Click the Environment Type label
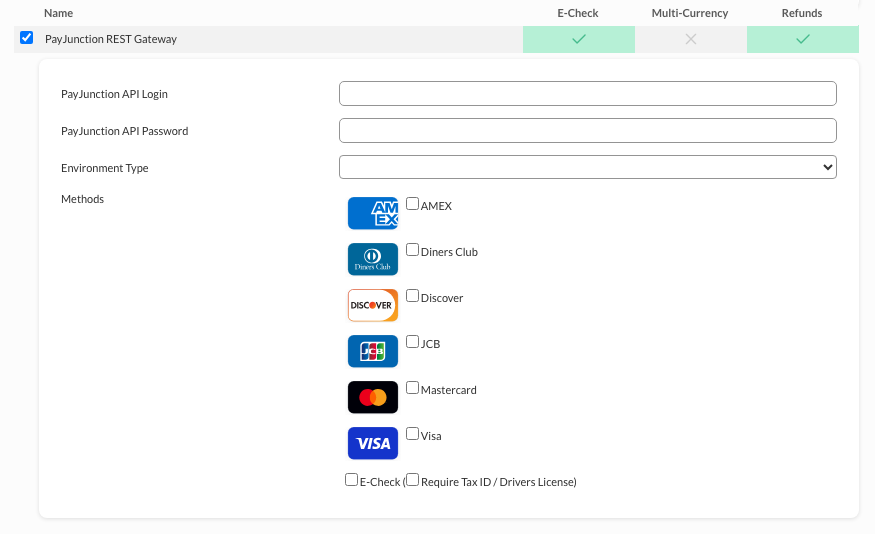The image size is (875, 534). click(x=105, y=168)
